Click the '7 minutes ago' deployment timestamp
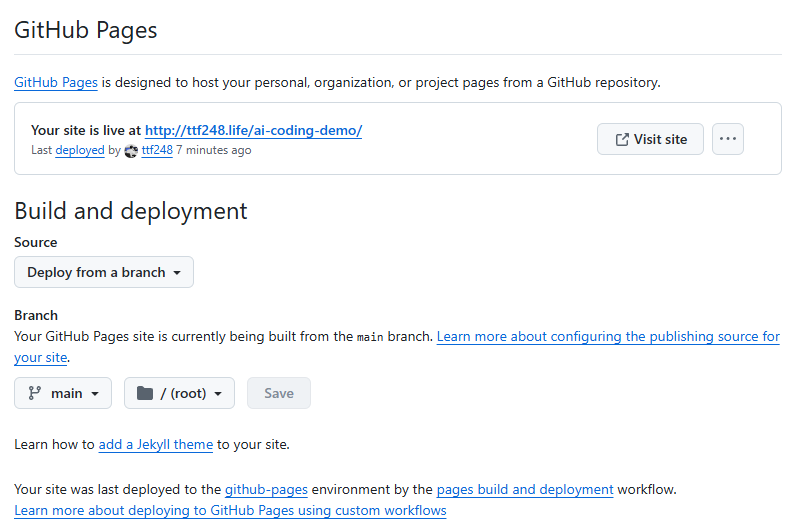The height and width of the screenshot is (530, 798). pyautogui.click(x=214, y=150)
